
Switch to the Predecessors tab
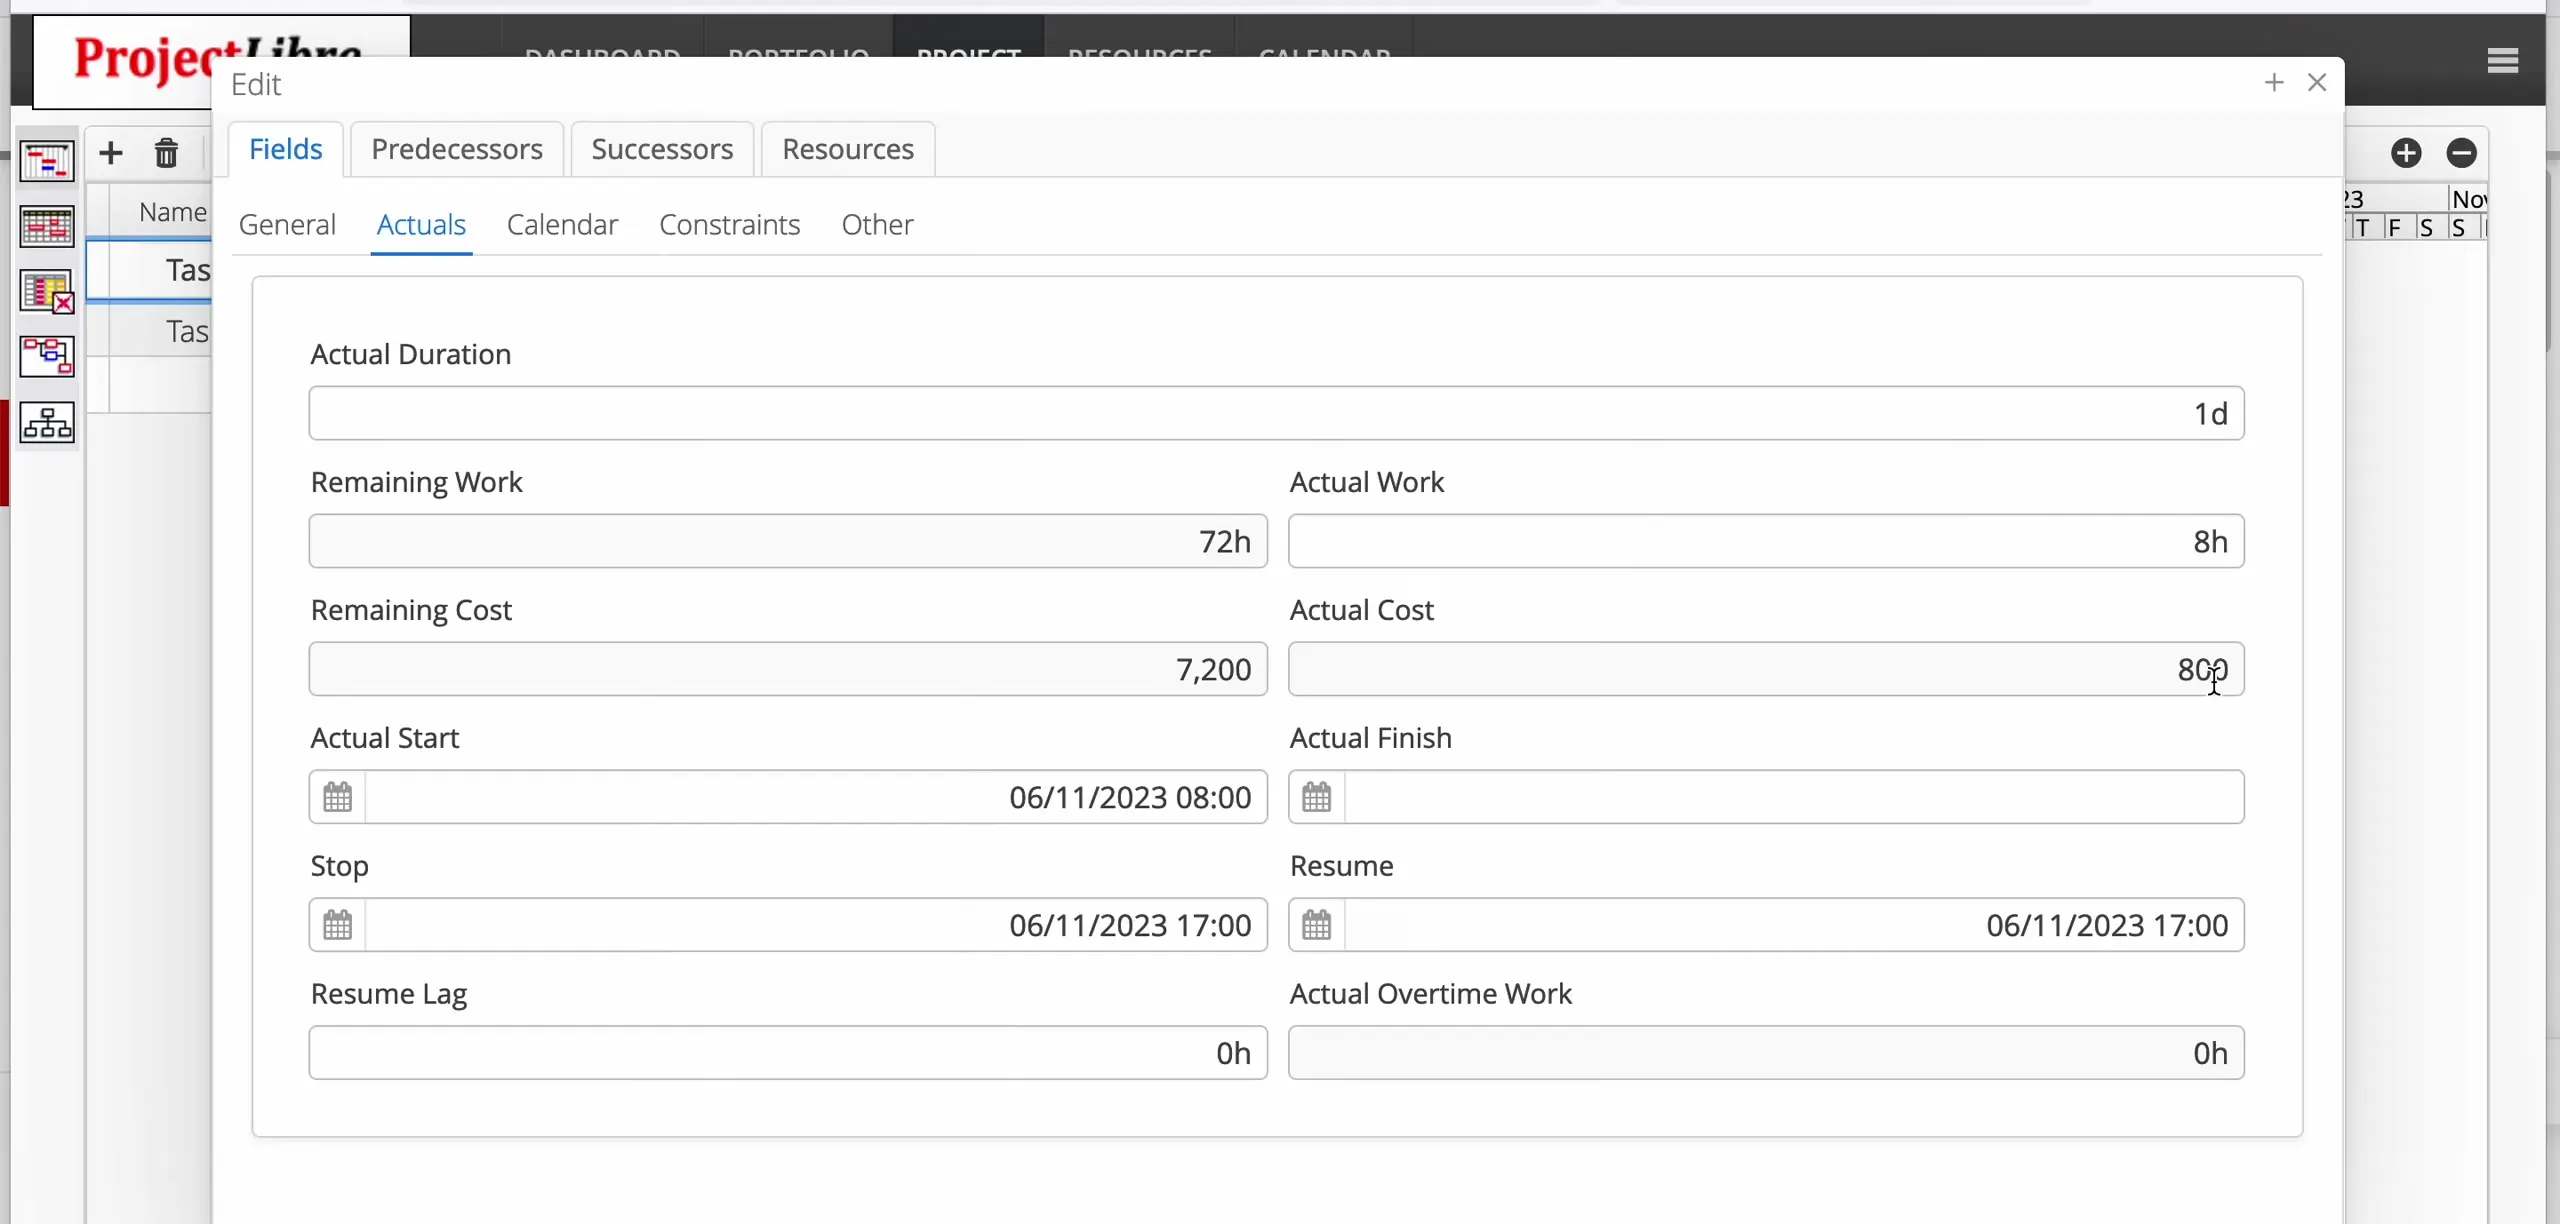(x=457, y=149)
